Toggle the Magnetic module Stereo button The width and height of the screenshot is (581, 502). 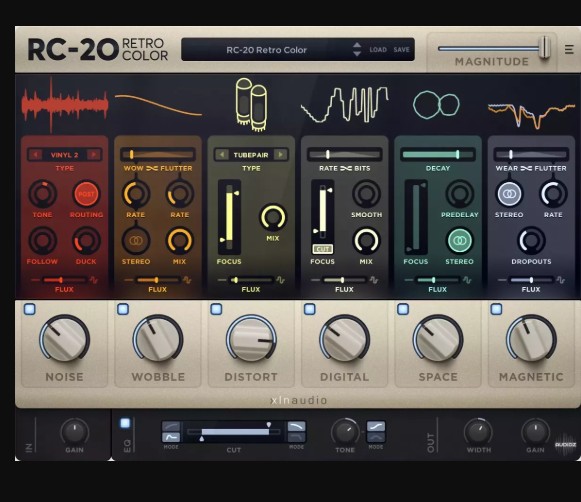click(509, 194)
